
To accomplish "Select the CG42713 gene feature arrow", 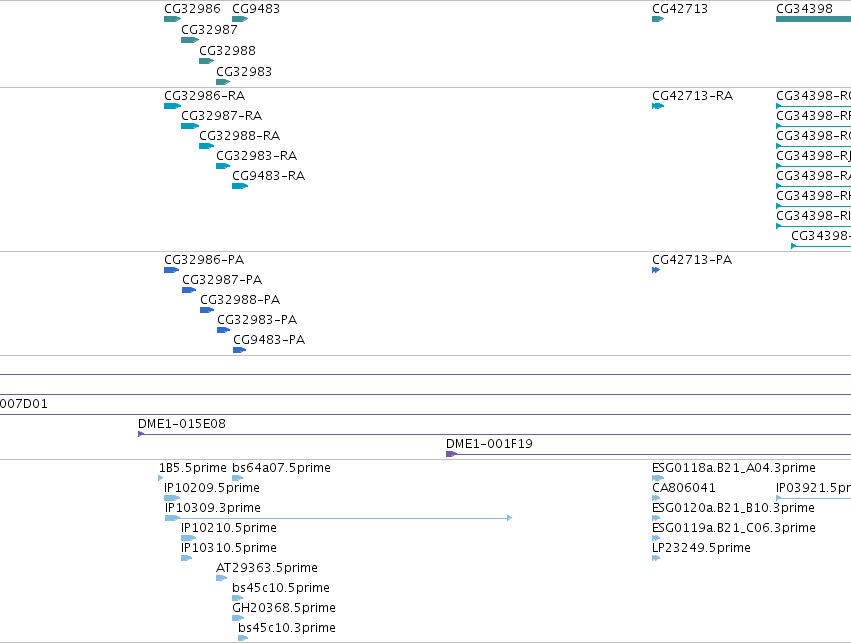I will [x=658, y=19].
